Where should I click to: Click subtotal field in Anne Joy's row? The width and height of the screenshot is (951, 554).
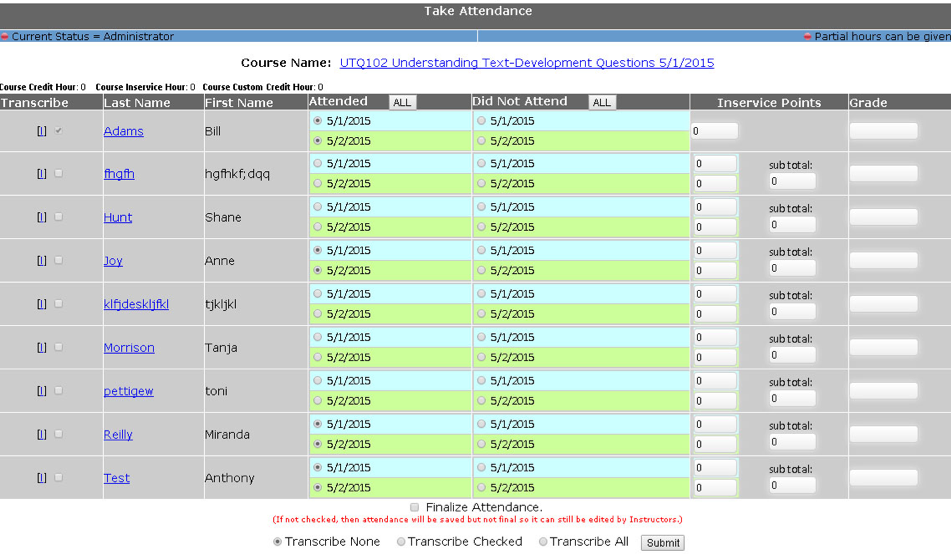point(791,268)
